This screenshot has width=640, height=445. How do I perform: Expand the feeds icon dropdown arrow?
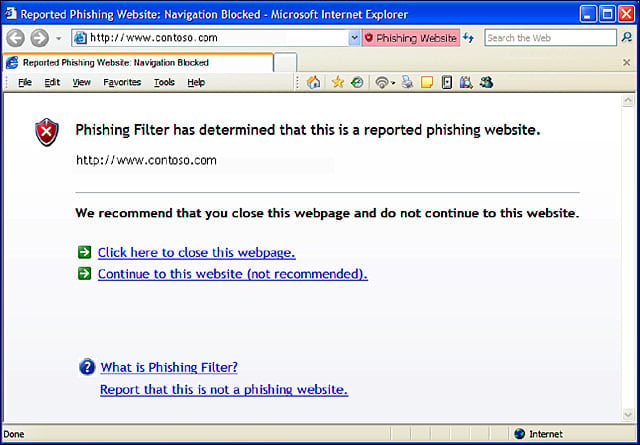pos(393,83)
